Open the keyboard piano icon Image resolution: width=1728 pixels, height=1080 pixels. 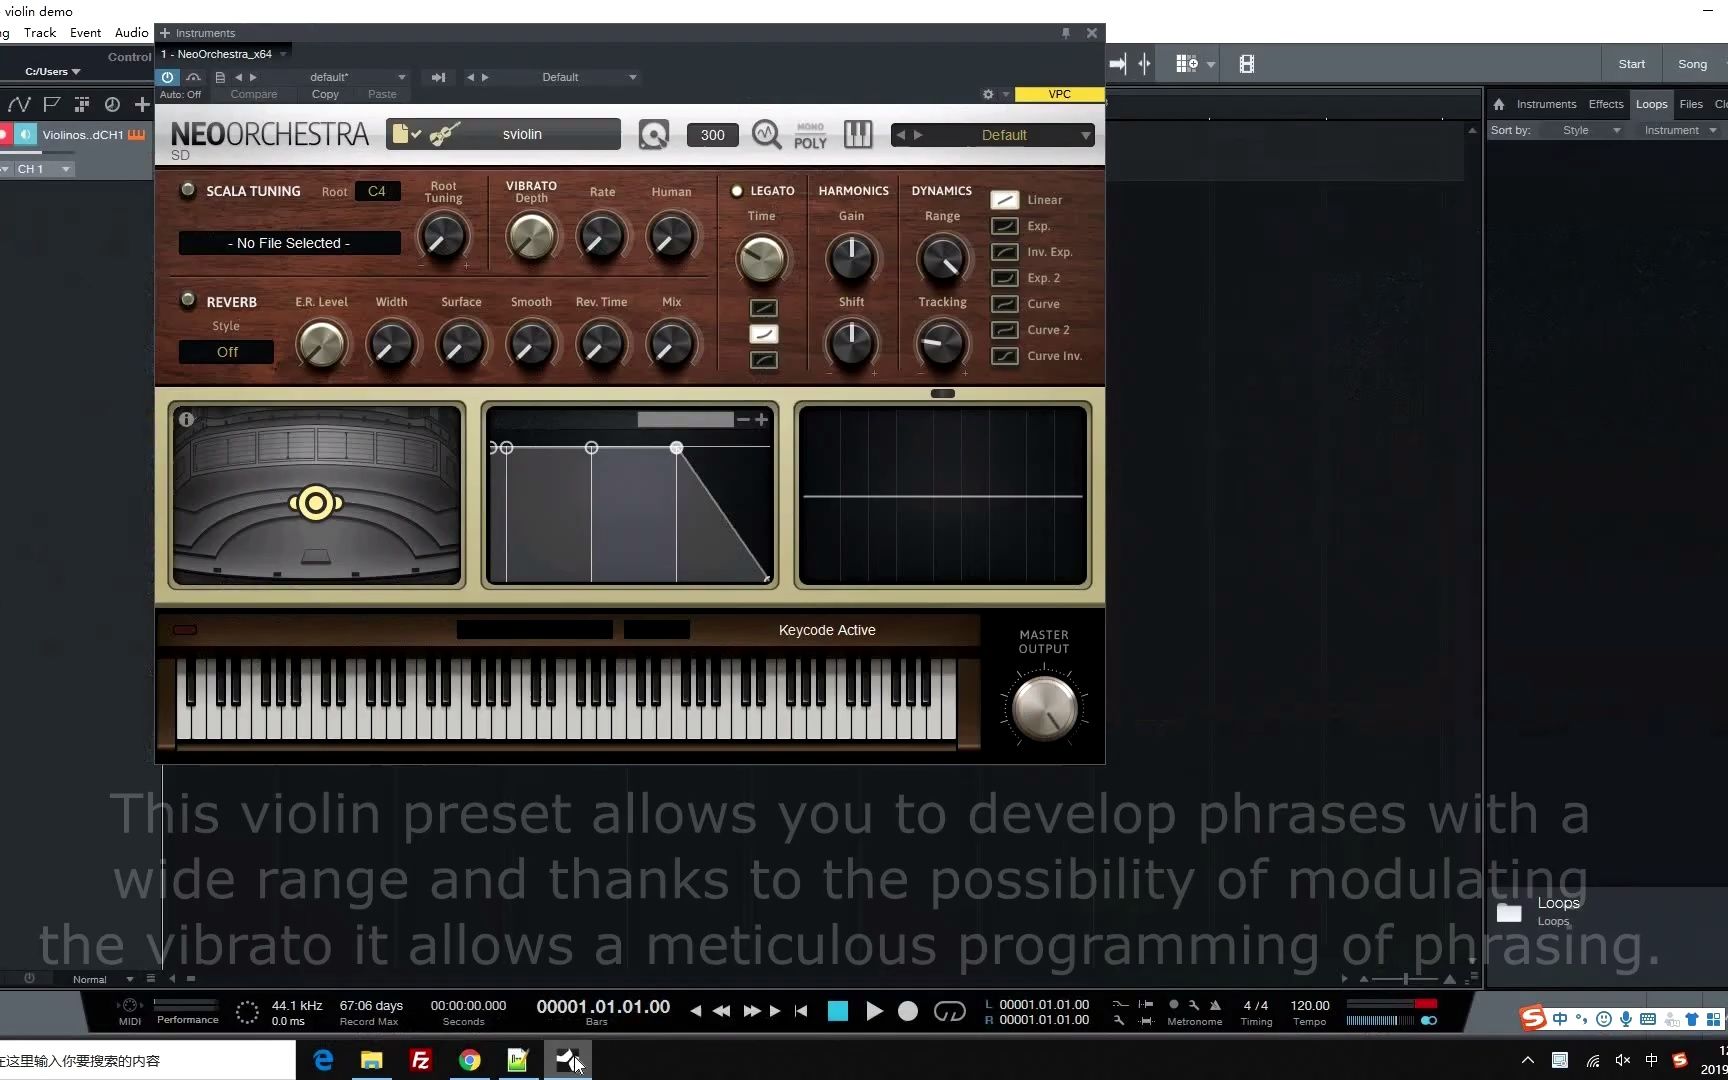[858, 134]
